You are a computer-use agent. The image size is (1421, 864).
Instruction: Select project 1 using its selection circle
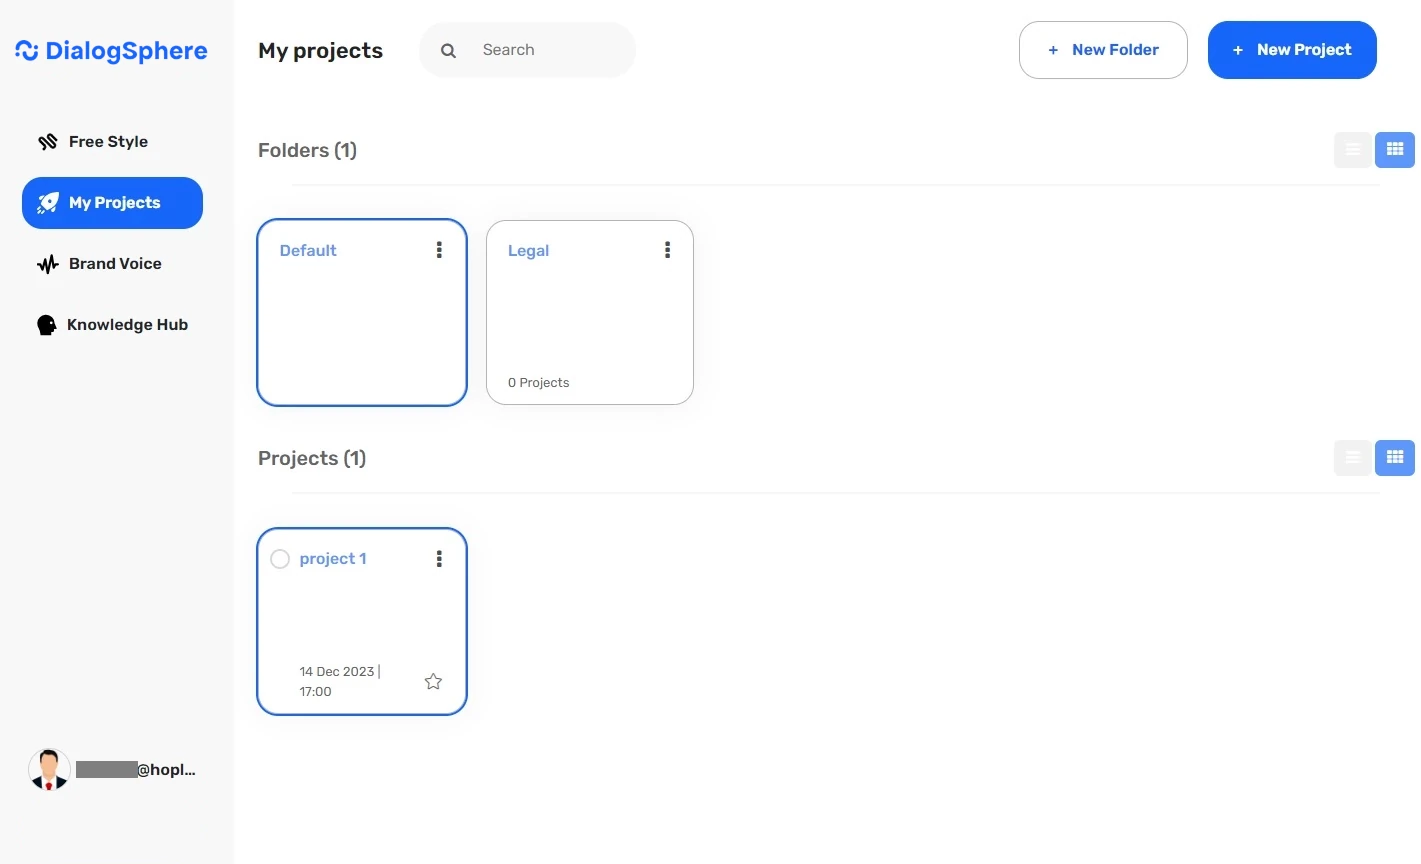click(x=279, y=559)
